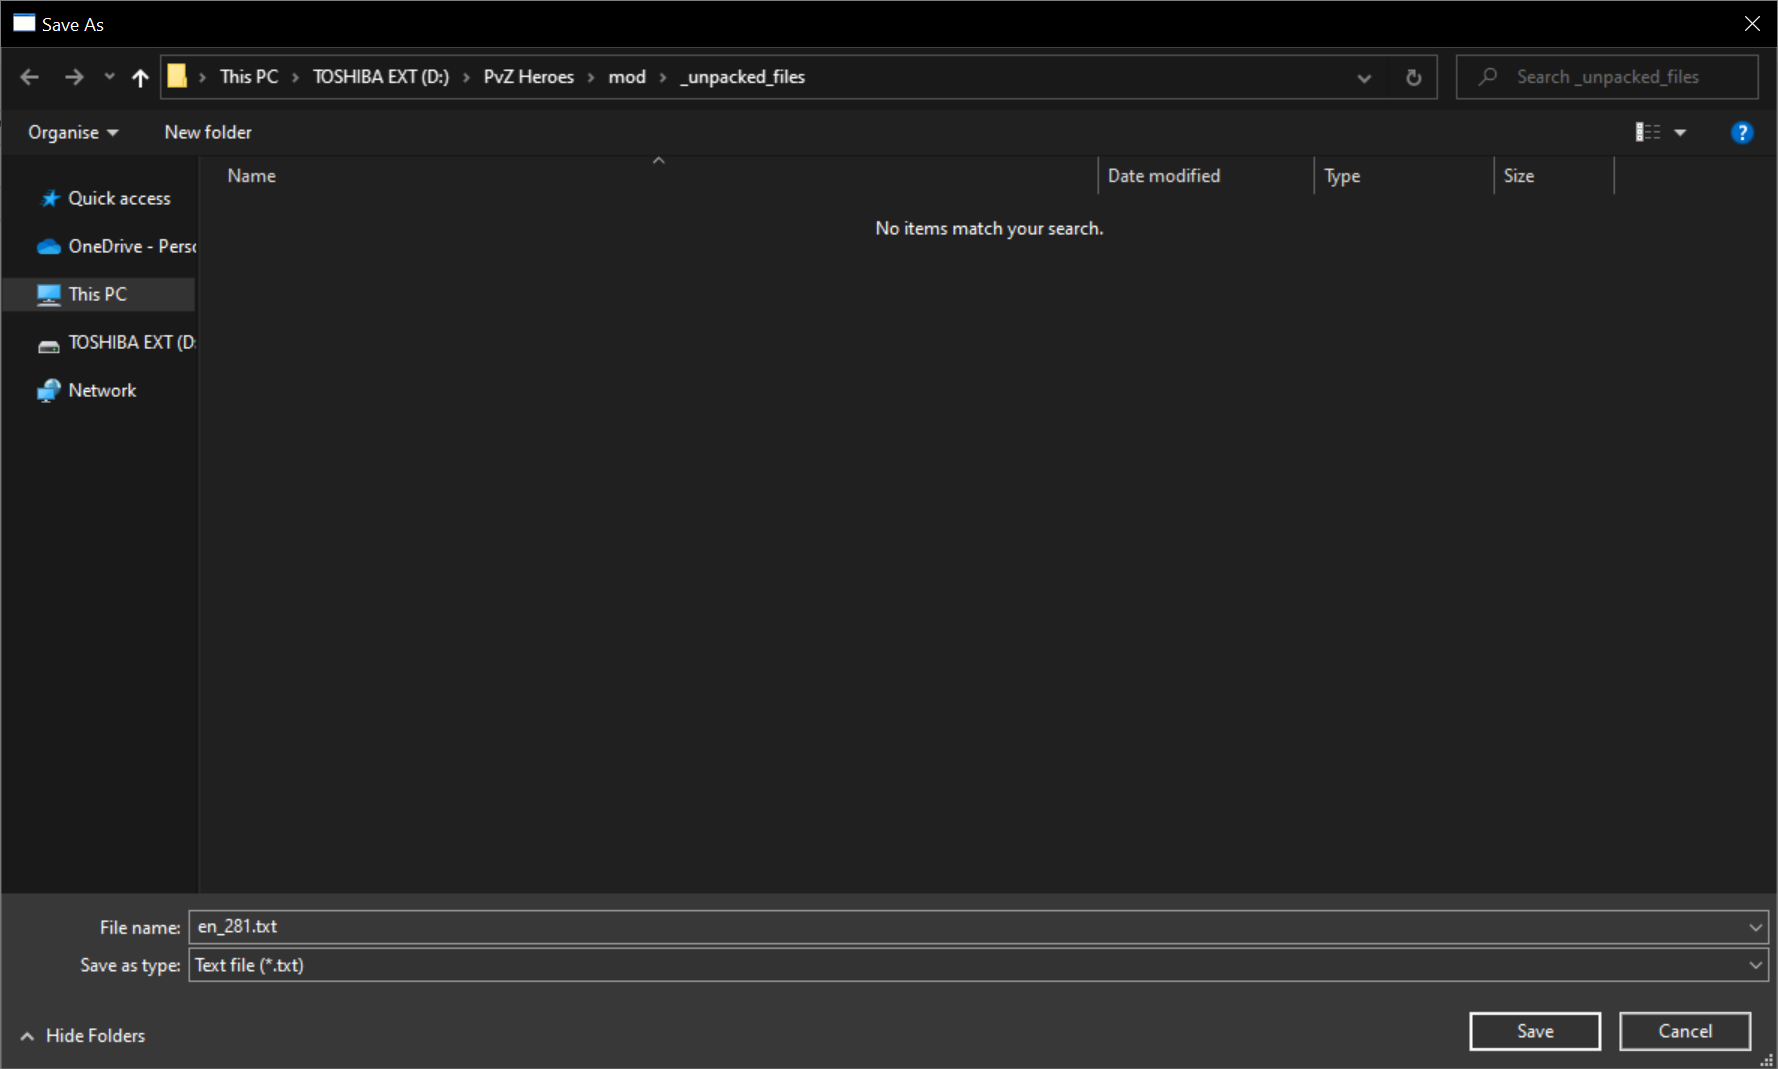
Task: Open the Save as type dropdown
Action: point(978,965)
